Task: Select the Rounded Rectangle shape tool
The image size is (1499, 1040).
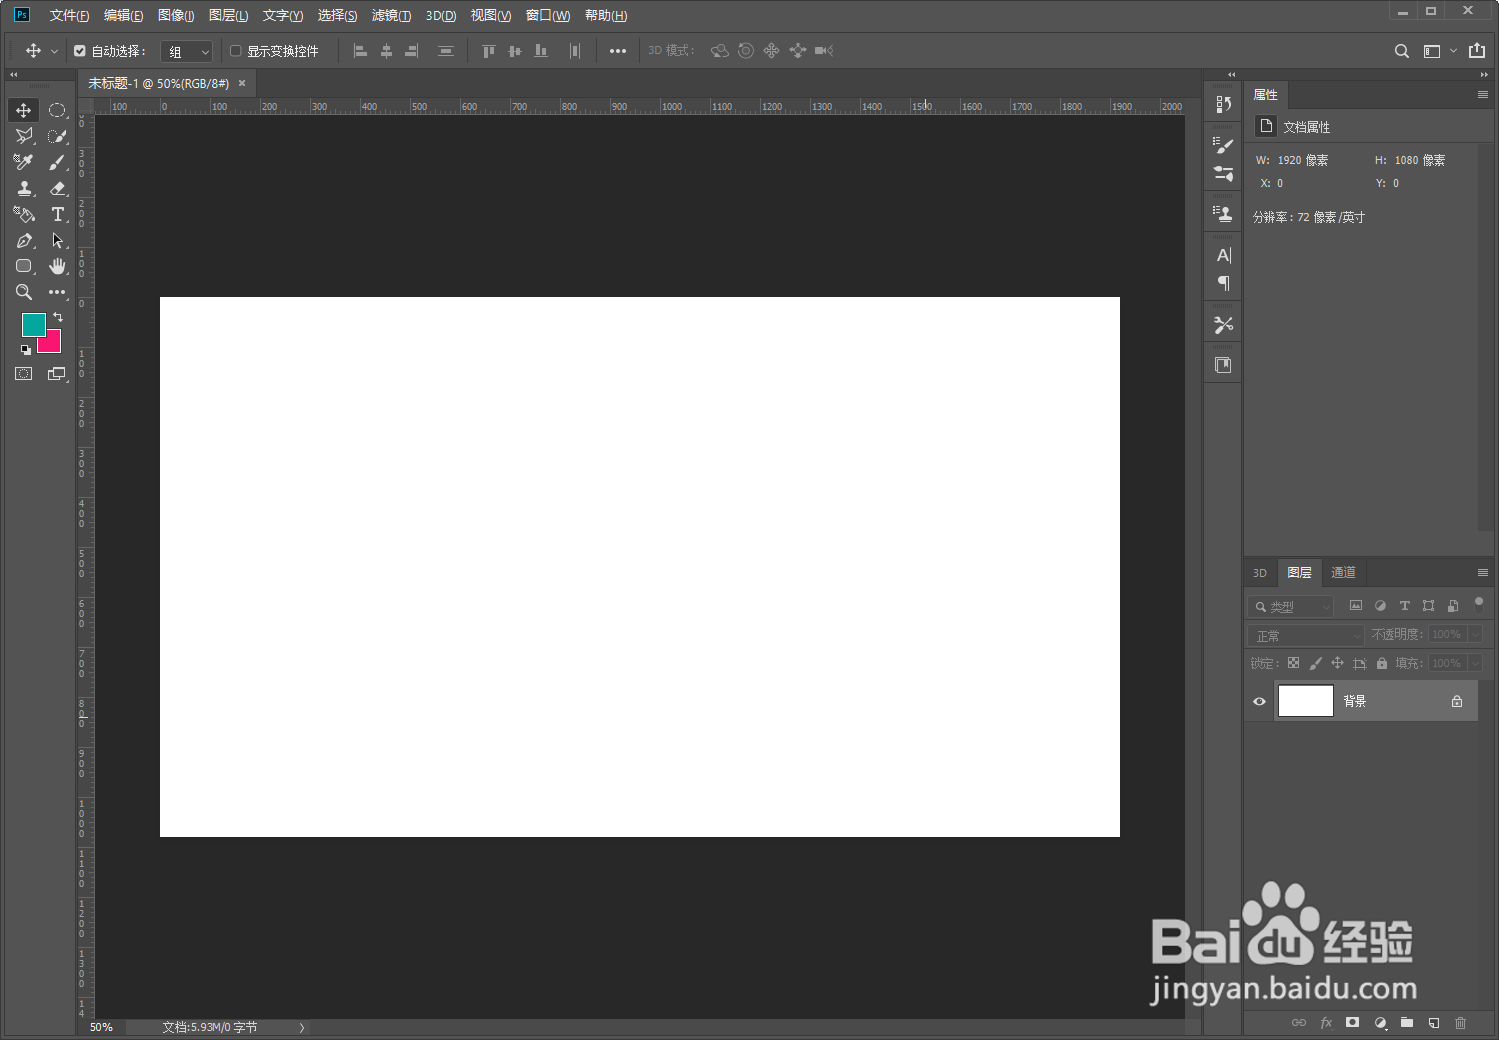Action: [x=24, y=266]
